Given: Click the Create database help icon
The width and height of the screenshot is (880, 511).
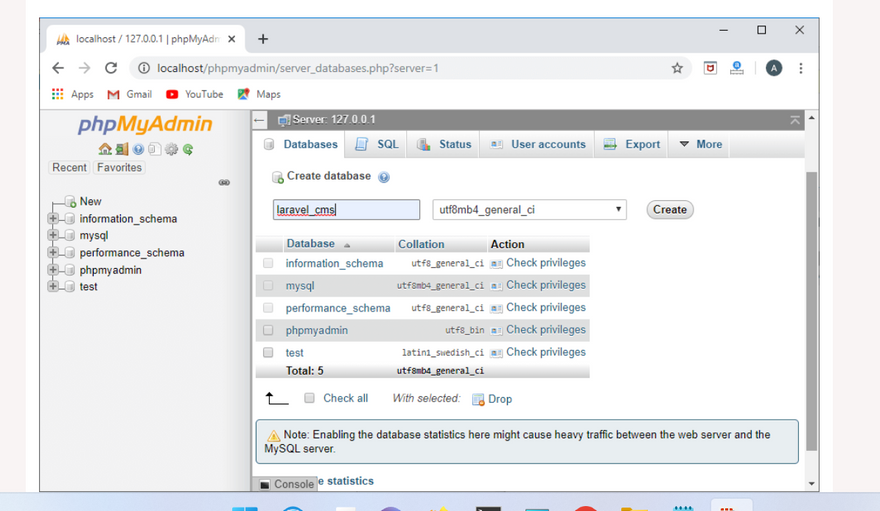Looking at the screenshot, I should [384, 177].
